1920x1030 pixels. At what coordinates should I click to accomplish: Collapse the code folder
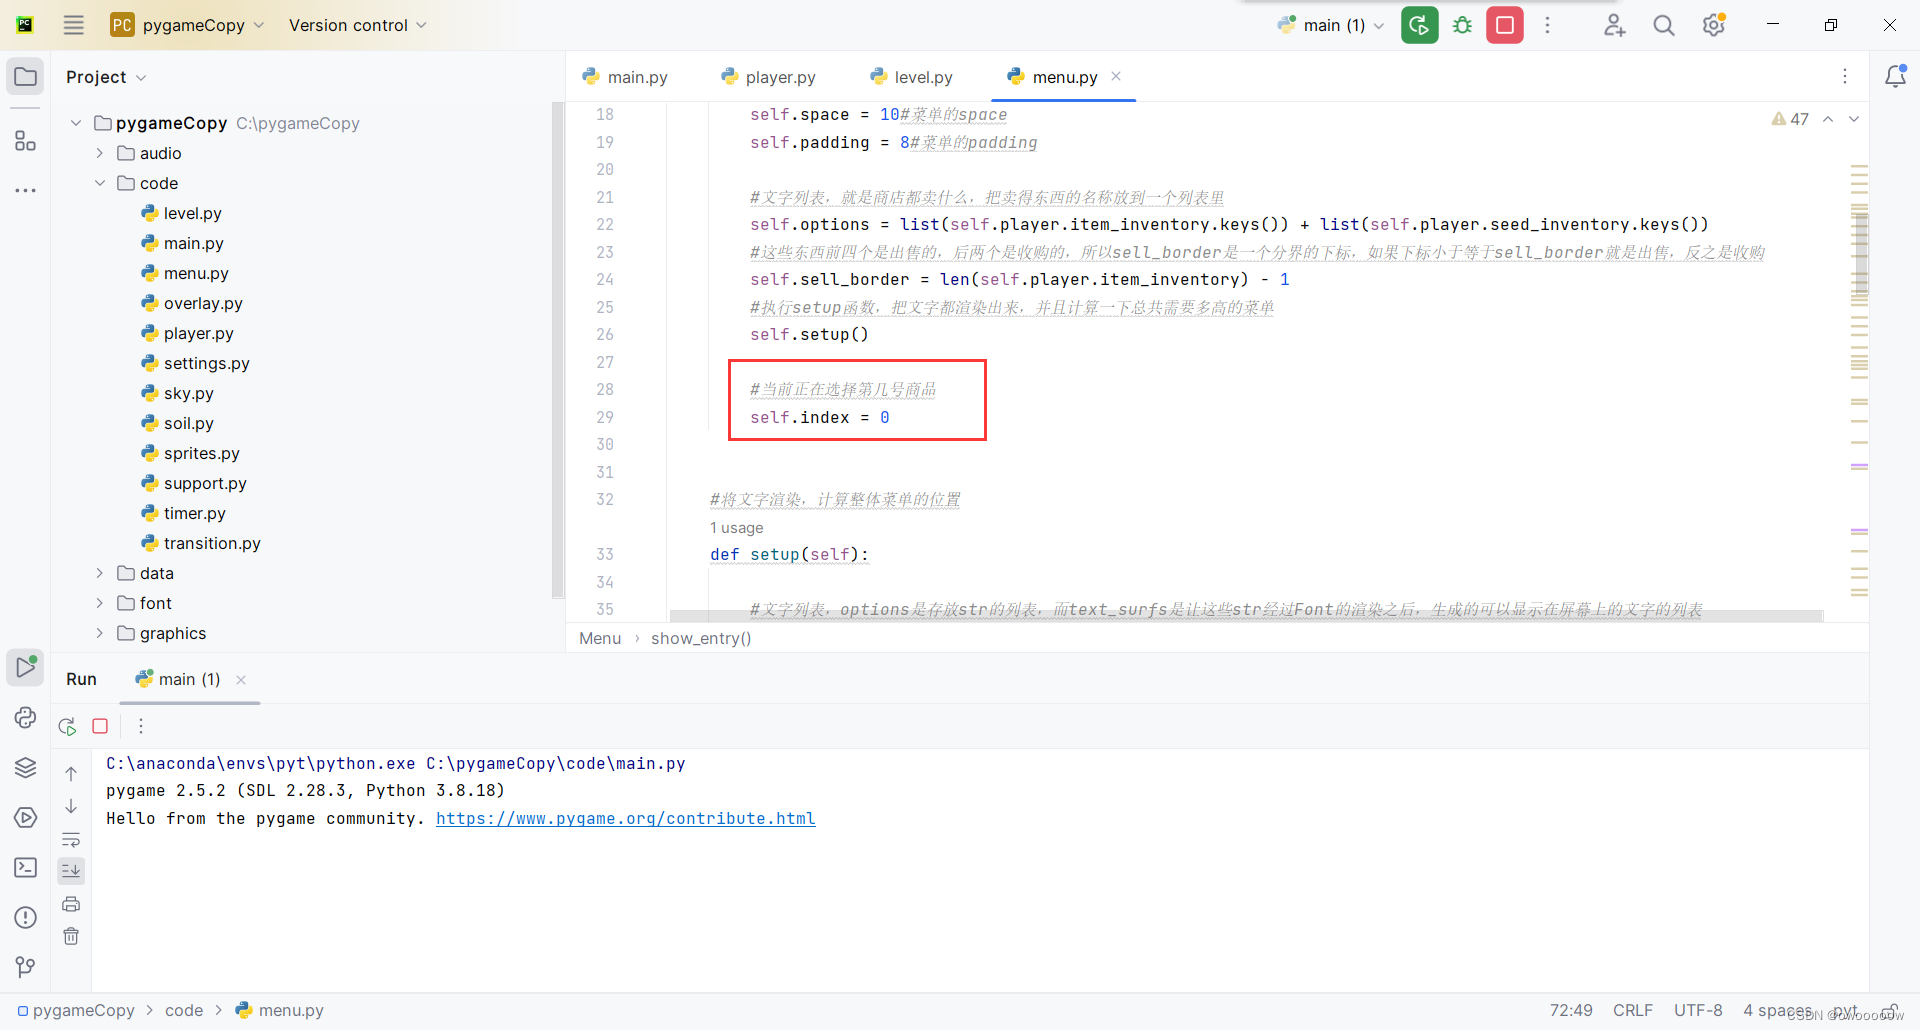(x=100, y=183)
